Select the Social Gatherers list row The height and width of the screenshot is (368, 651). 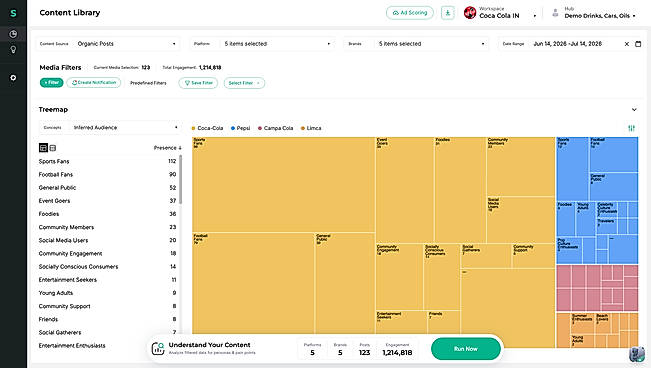(x=107, y=332)
